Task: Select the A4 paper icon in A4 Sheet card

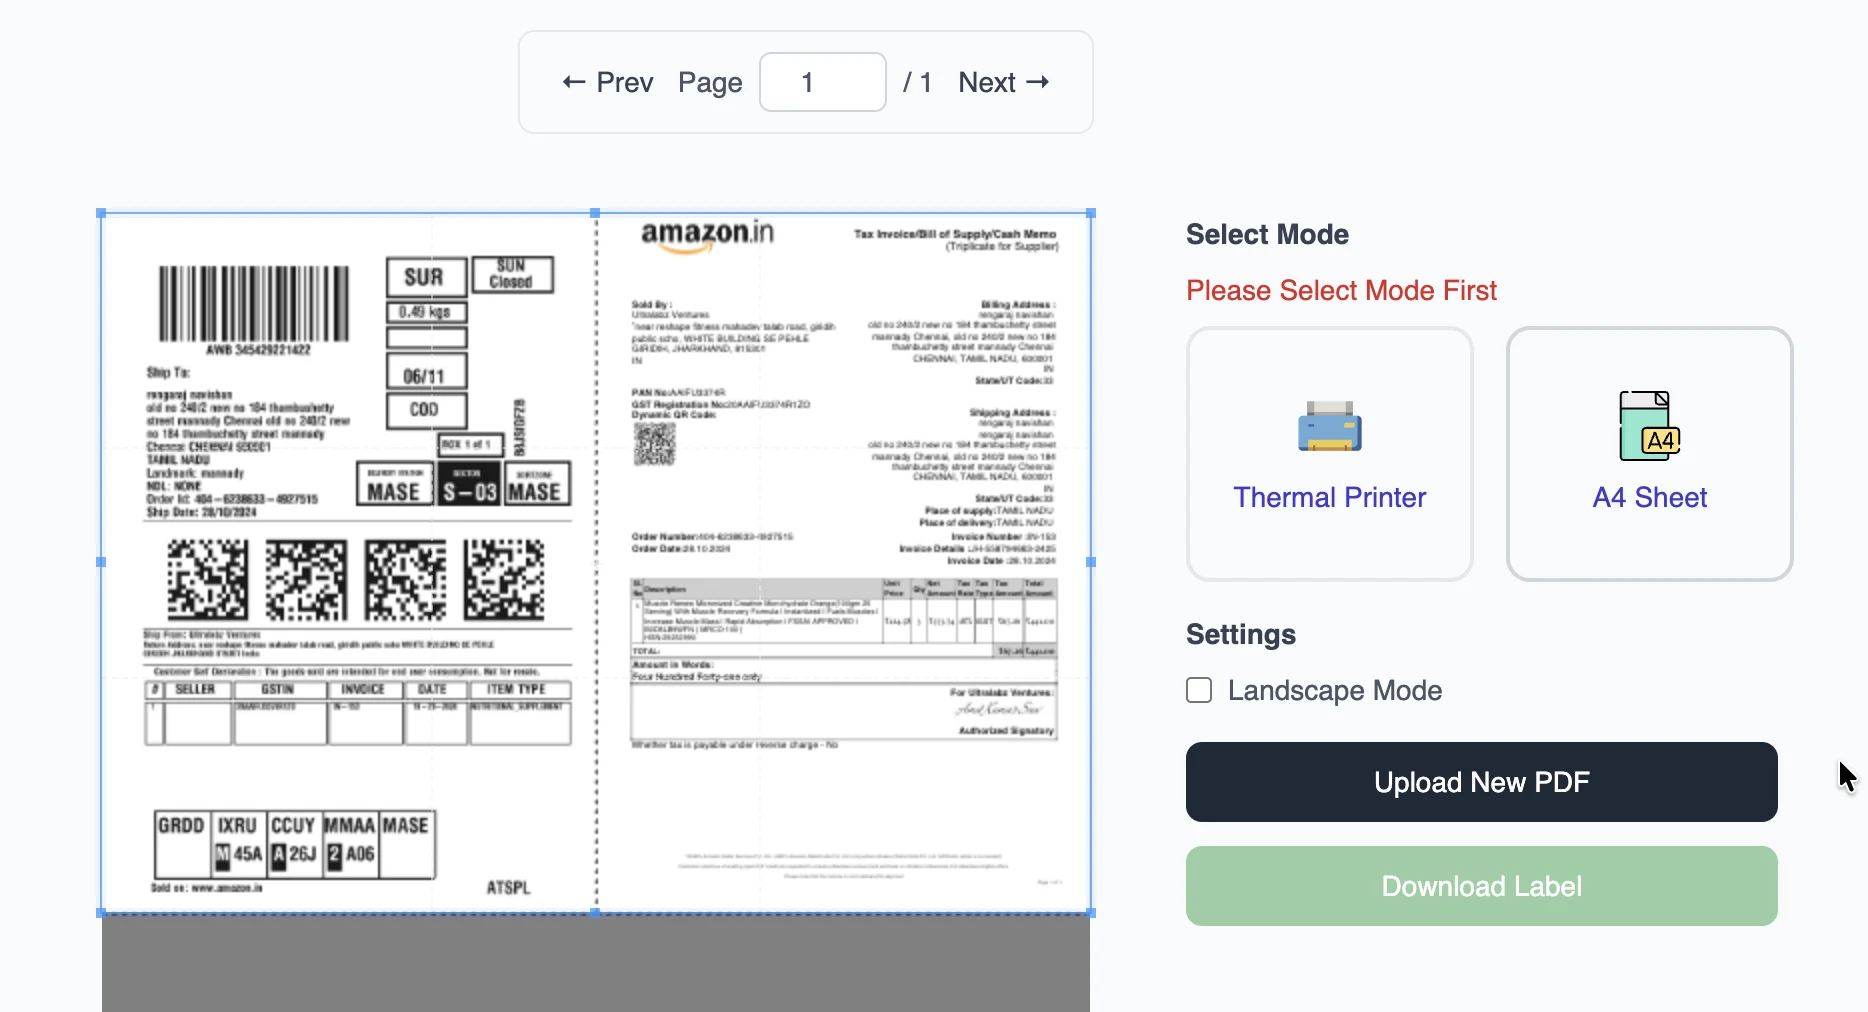Action: (1647, 427)
